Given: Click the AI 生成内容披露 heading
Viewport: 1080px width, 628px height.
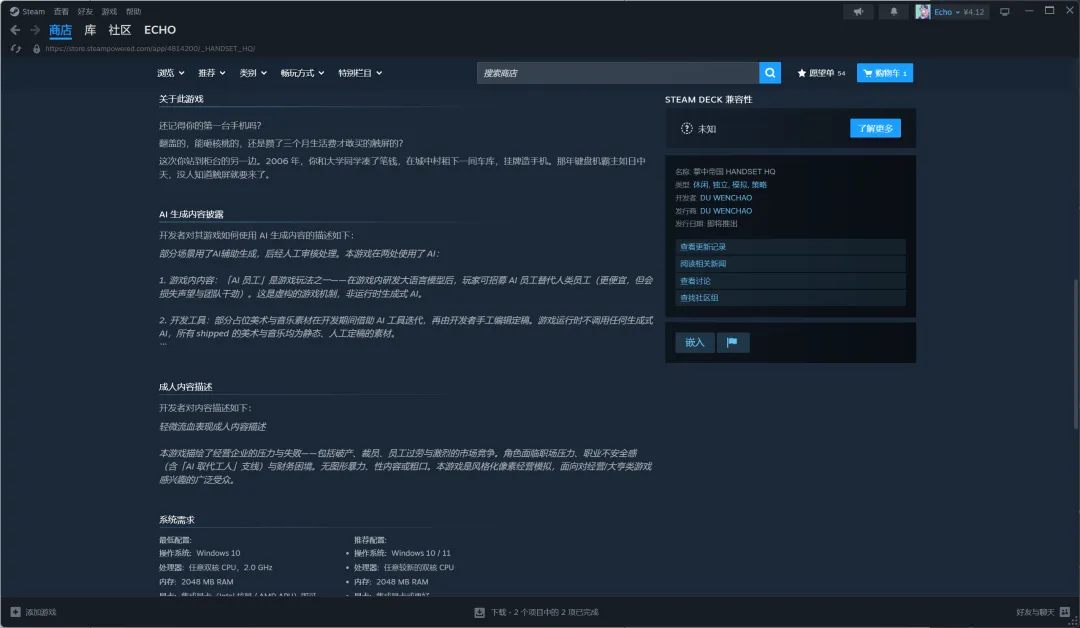Looking at the screenshot, I should (x=191, y=214).
